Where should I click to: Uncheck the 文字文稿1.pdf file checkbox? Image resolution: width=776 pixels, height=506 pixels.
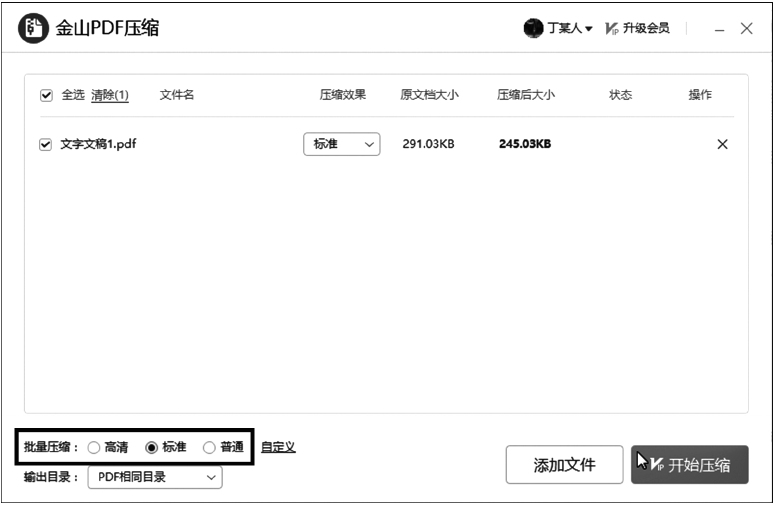click(45, 145)
